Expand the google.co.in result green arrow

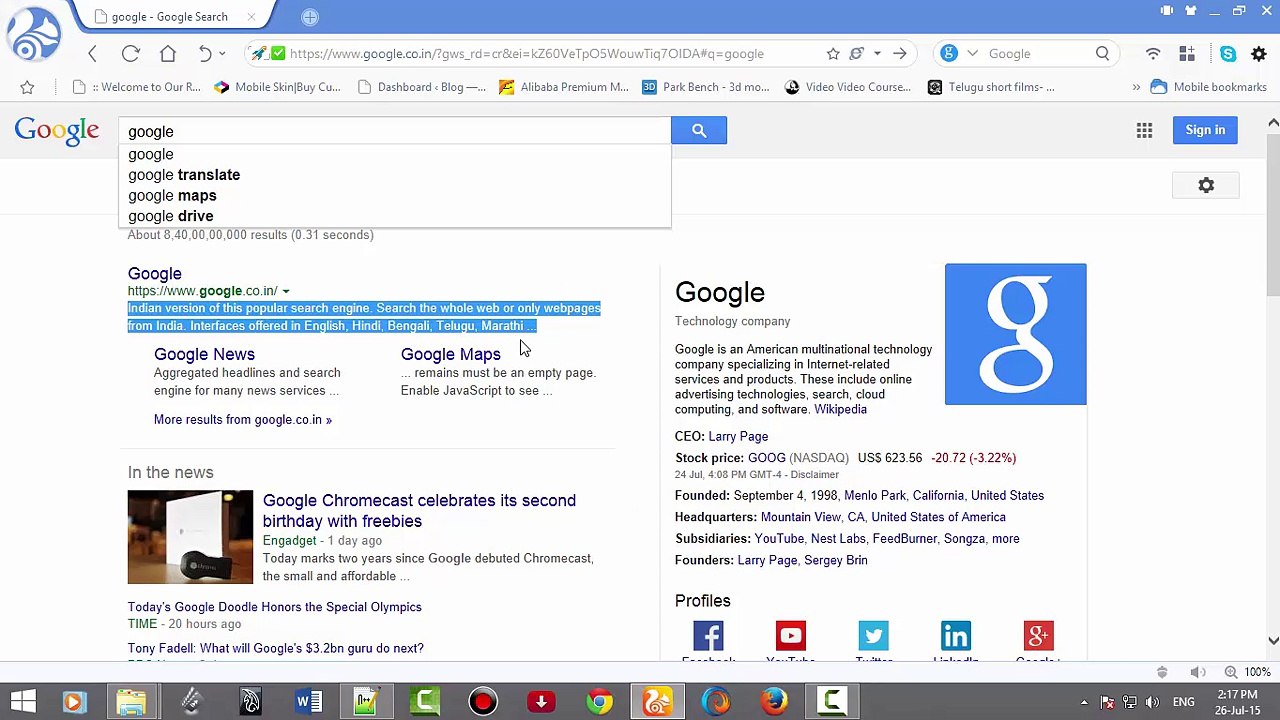pyautogui.click(x=286, y=291)
